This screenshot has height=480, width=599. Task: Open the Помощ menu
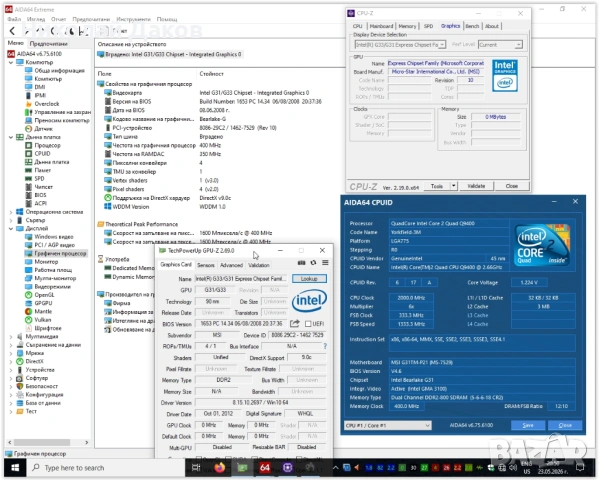[167, 19]
